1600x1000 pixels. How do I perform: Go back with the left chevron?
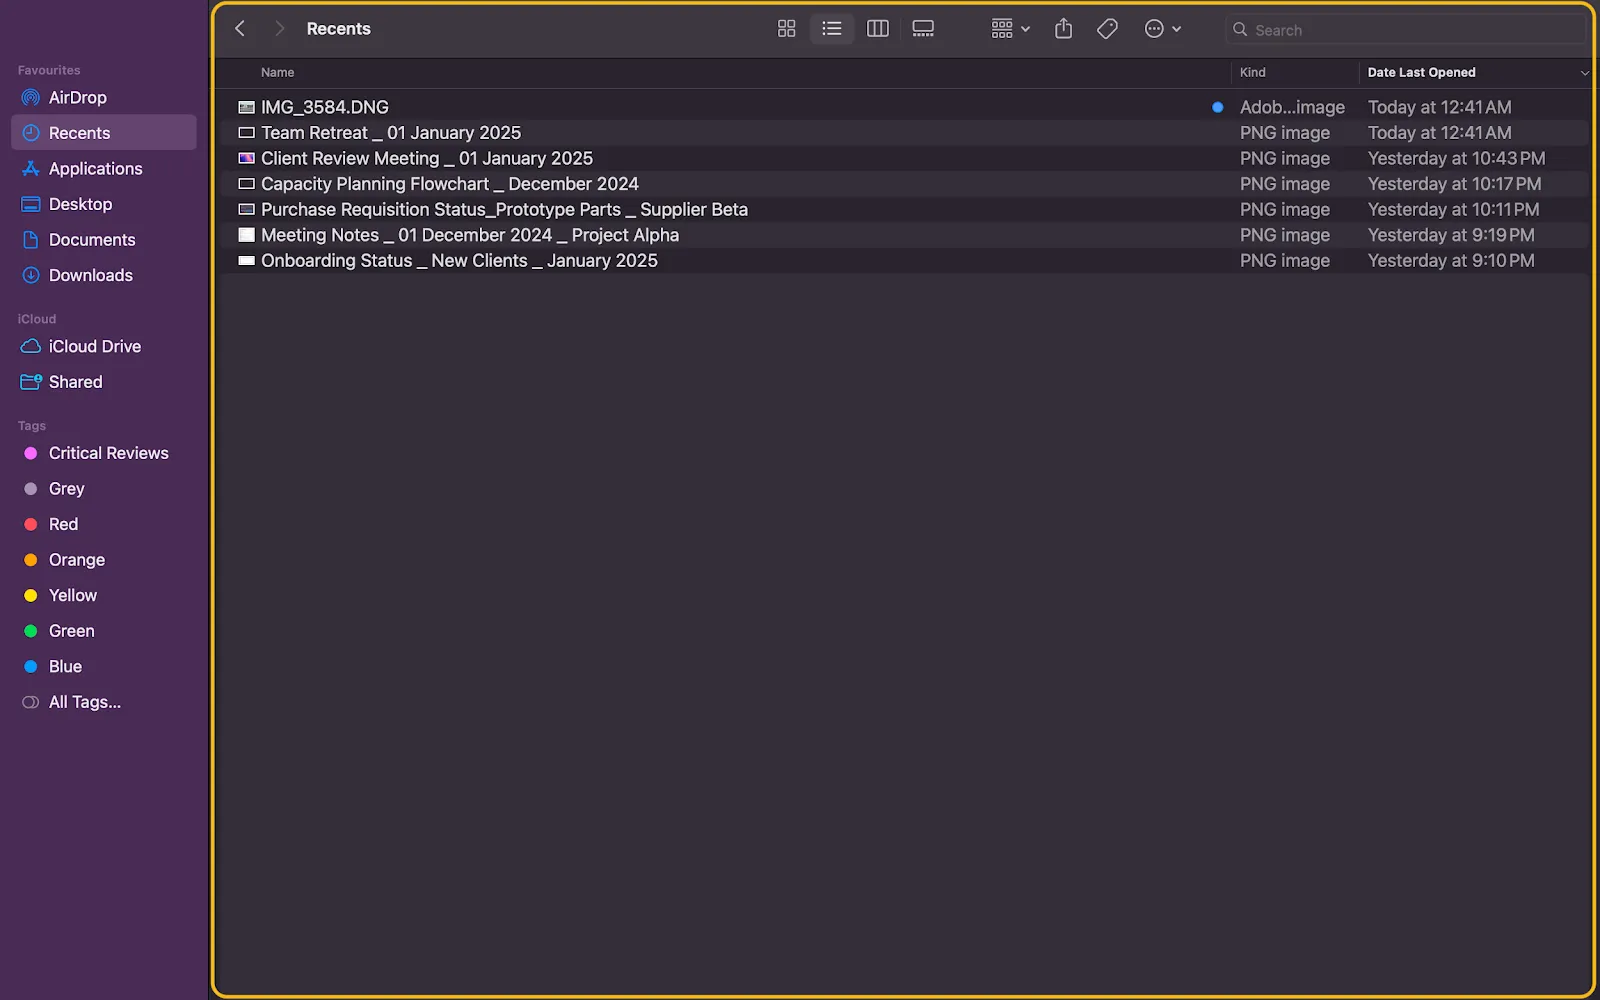point(240,29)
